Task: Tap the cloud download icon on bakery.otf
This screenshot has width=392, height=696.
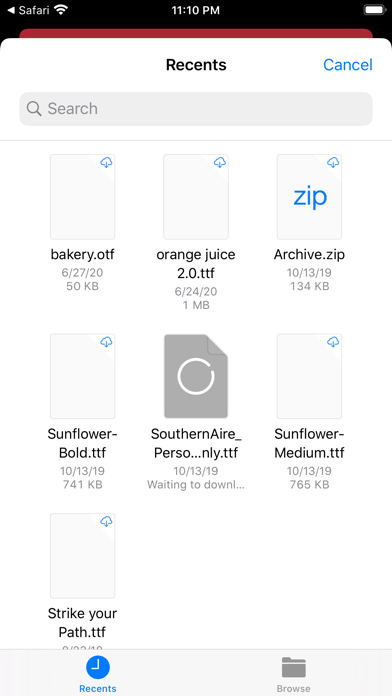Action: click(x=107, y=162)
